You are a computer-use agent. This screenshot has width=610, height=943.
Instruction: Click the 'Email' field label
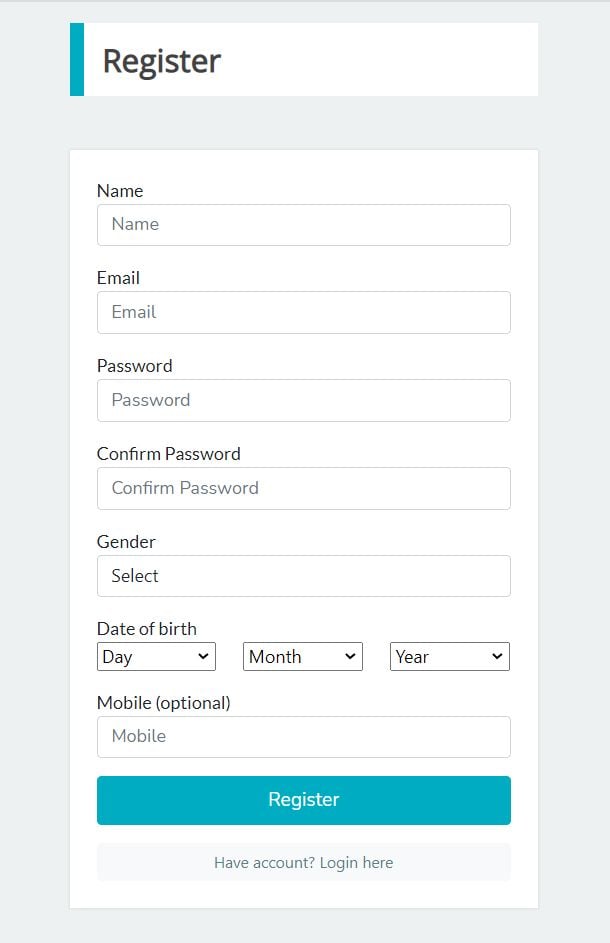[x=118, y=278]
